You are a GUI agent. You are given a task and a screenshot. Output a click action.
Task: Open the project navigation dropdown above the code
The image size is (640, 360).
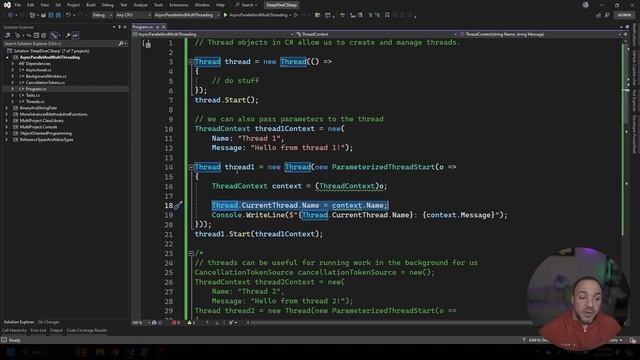(x=213, y=34)
